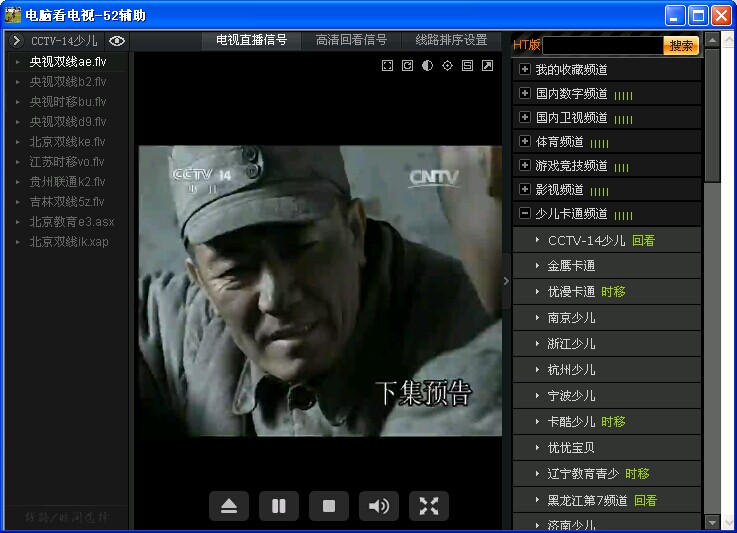Click the 线路/时间选择 label at bottom left
The image size is (737, 533).
coord(66,517)
